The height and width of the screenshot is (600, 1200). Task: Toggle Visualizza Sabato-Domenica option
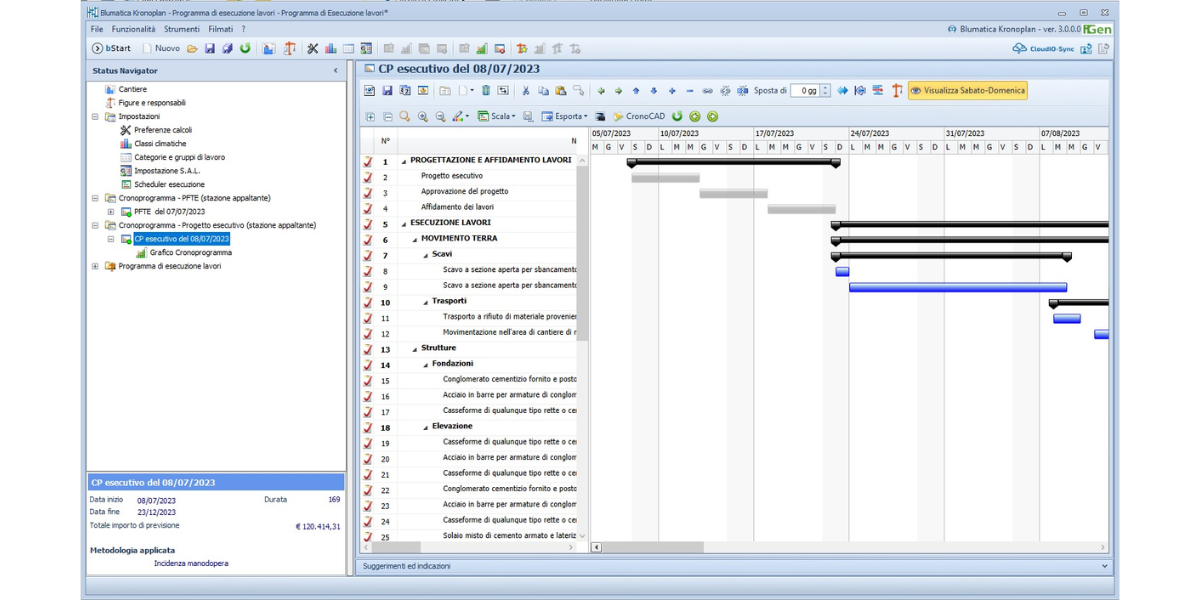967,90
